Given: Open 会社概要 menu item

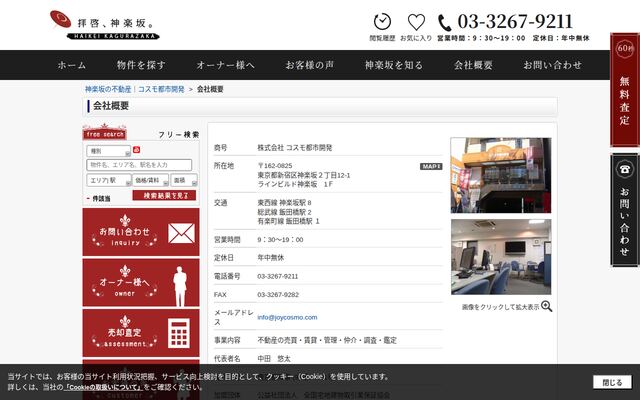Looking at the screenshot, I should (x=473, y=65).
